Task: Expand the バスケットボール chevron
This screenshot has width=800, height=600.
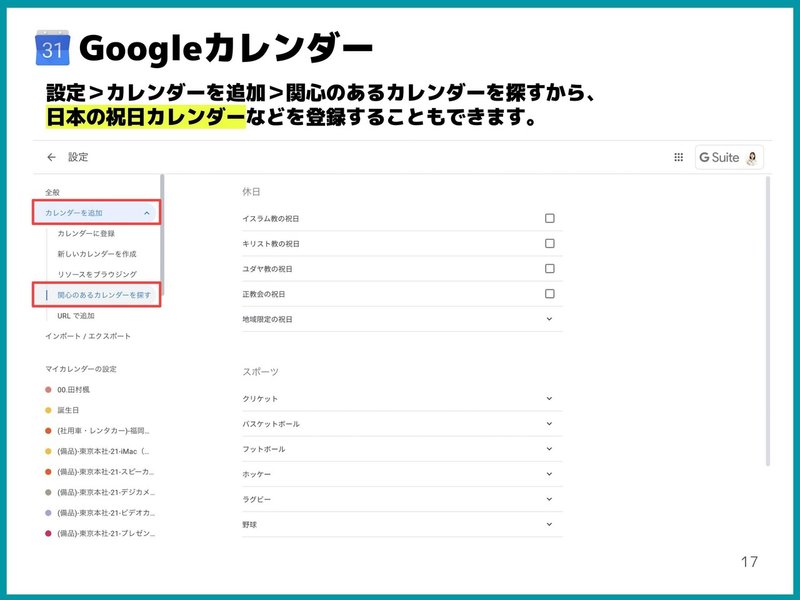Action: (x=549, y=423)
